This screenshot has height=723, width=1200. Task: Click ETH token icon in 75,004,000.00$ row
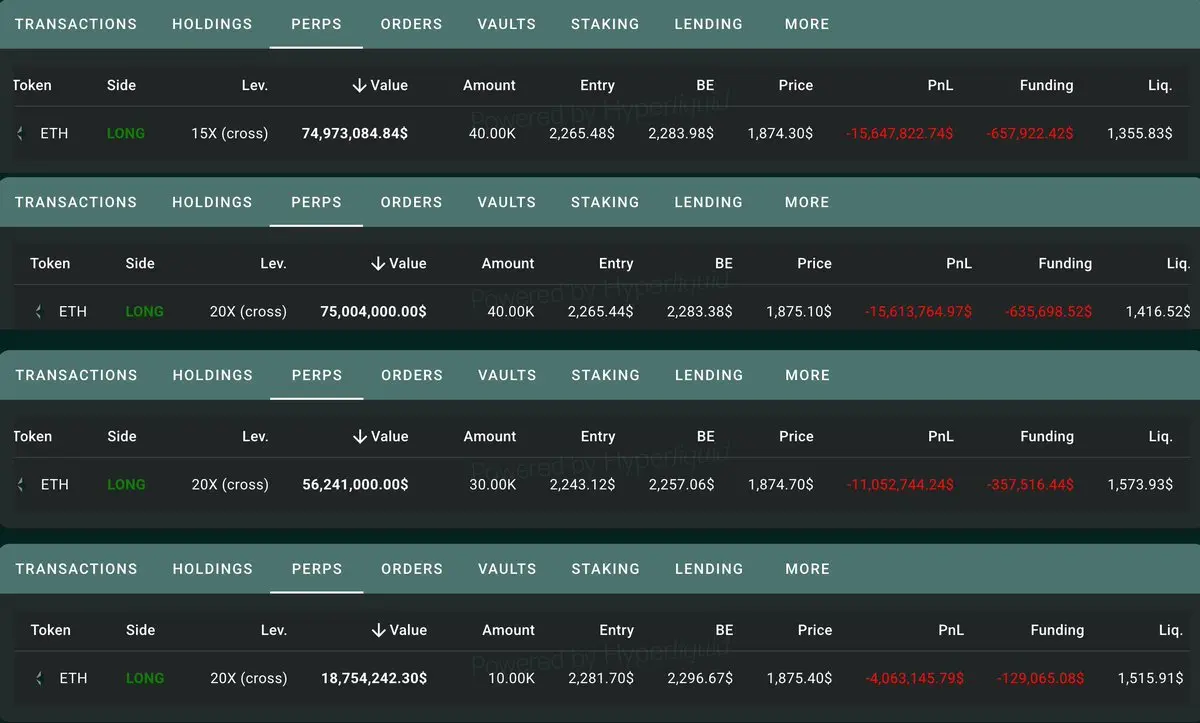38,311
